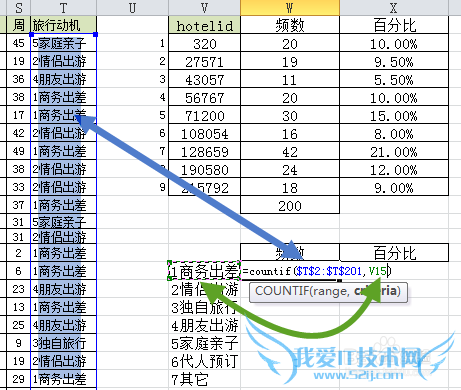Select the 3独自旅行 cell in column T
The width and height of the screenshot is (461, 390).
pyautogui.click(x=63, y=343)
